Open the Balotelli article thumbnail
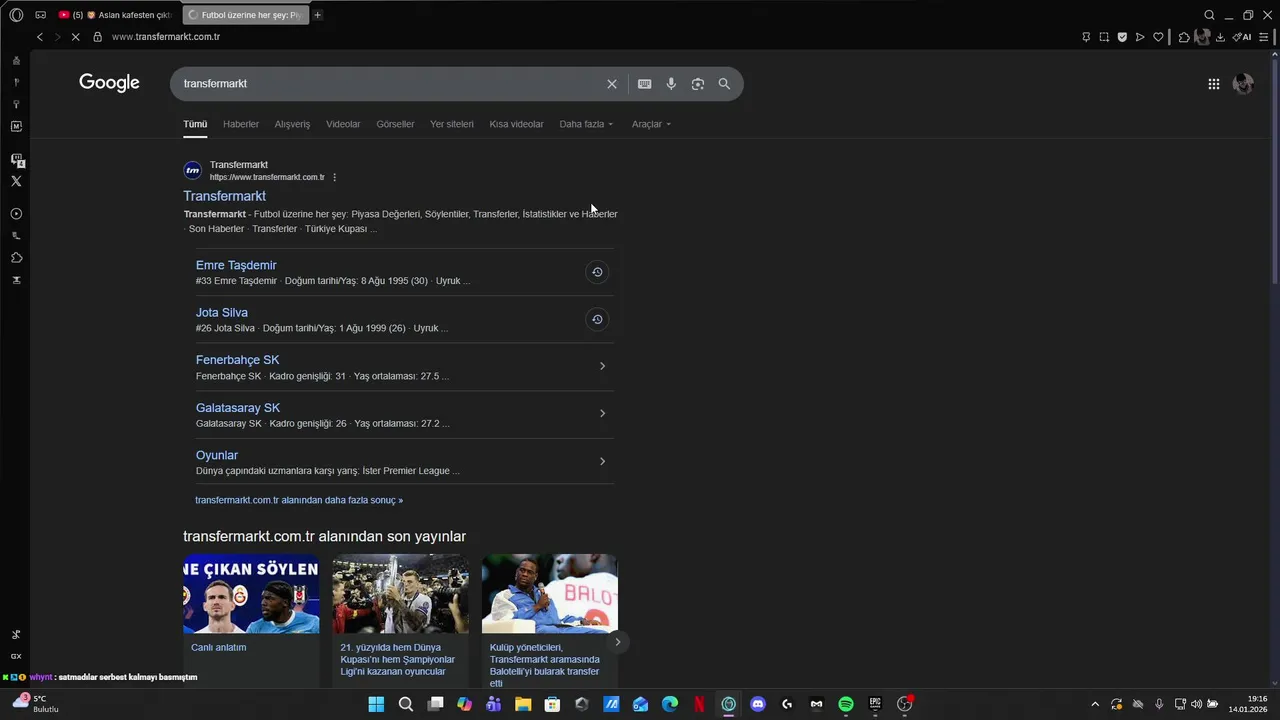Screen dimensions: 1280x720 coord(550,594)
